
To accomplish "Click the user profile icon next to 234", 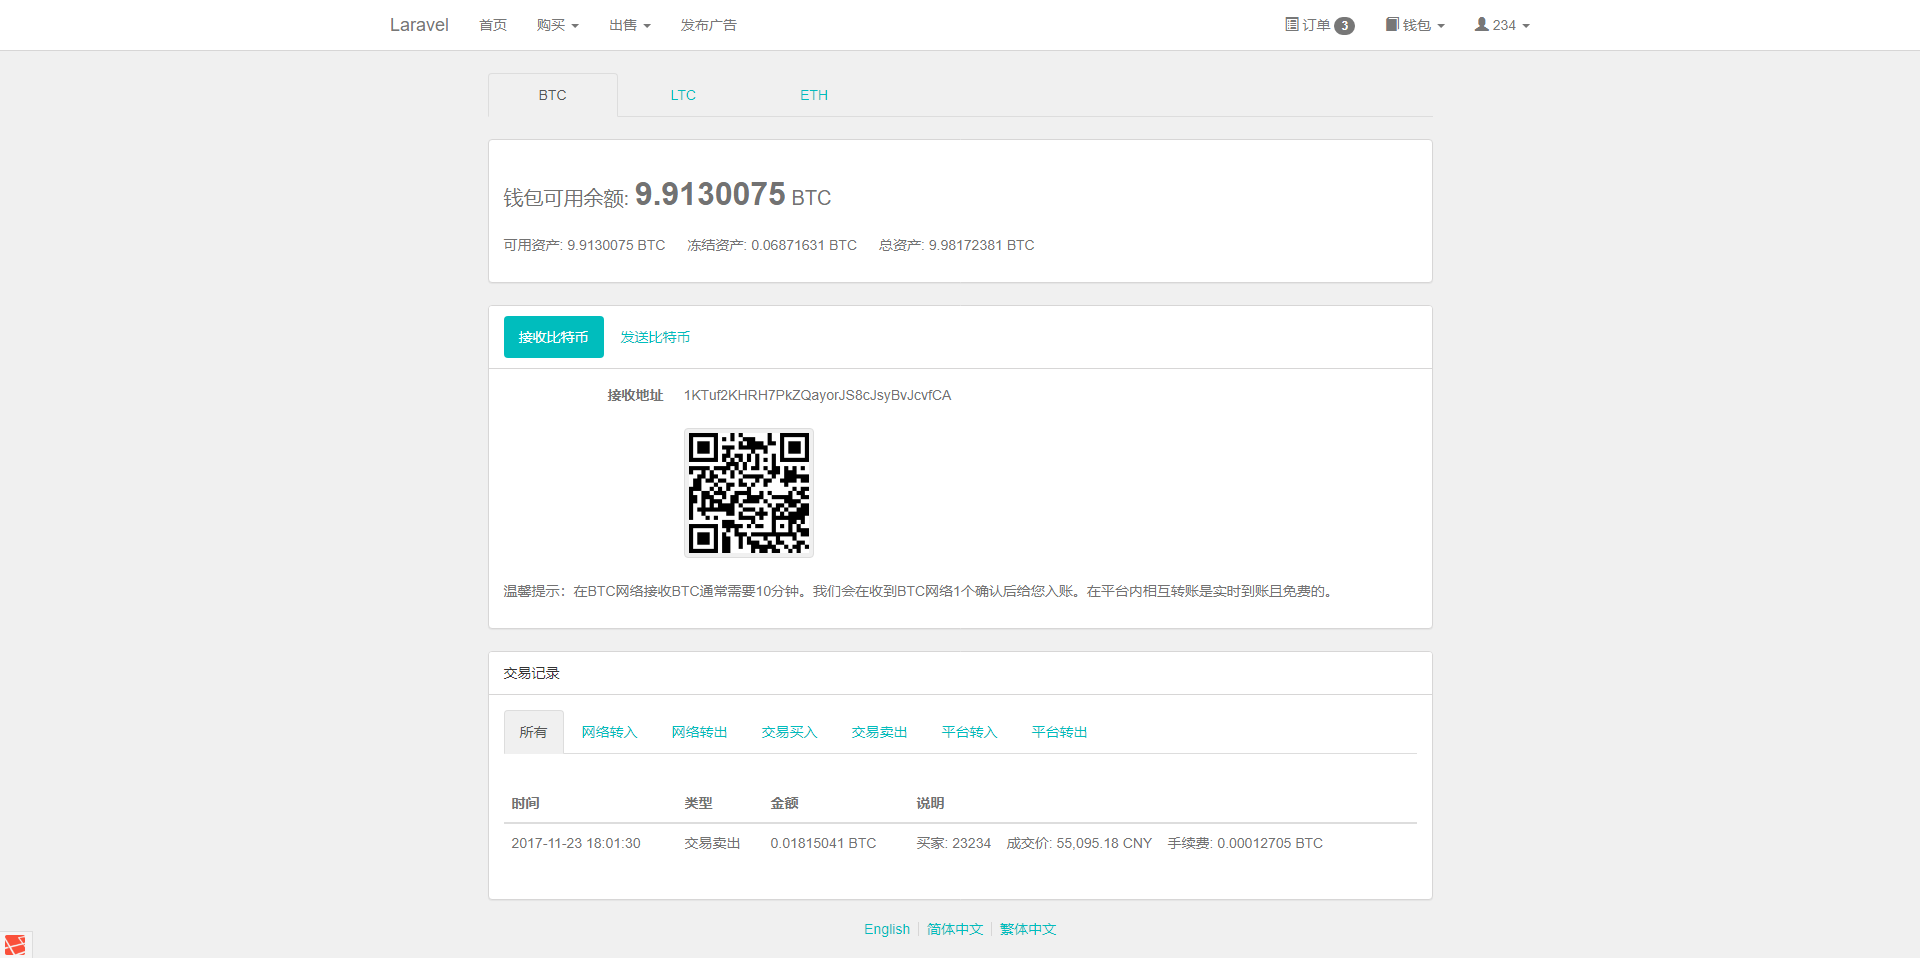I will [1481, 24].
